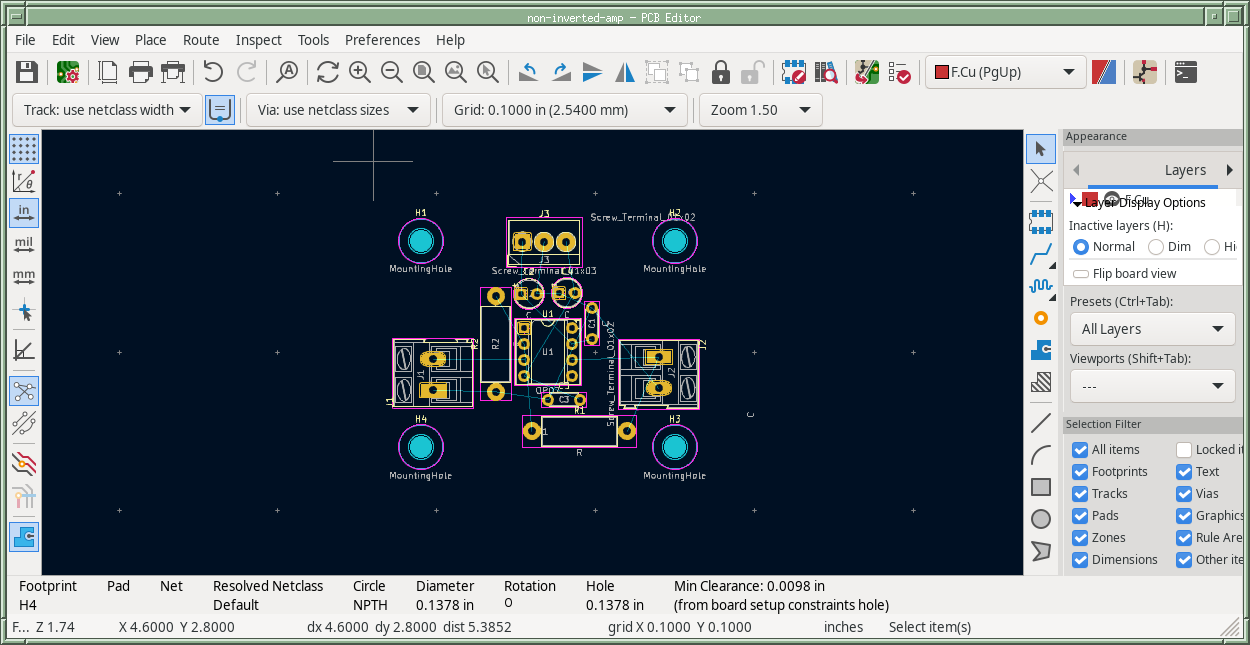Open the F.Cu layer selector dropdown
This screenshot has height=645, width=1250.
coord(1006,72)
